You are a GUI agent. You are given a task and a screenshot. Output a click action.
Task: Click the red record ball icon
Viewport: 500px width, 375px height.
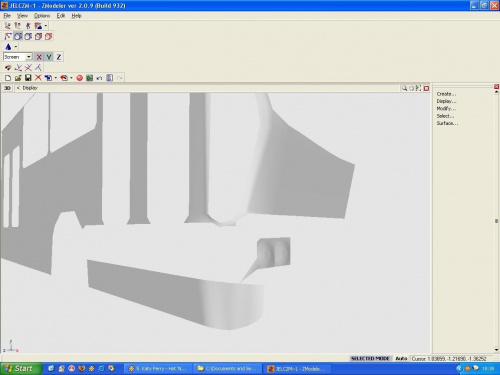pos(79,78)
